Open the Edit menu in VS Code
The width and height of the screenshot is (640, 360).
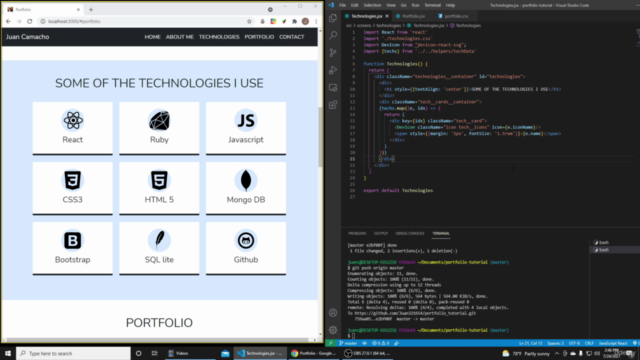coord(355,5)
